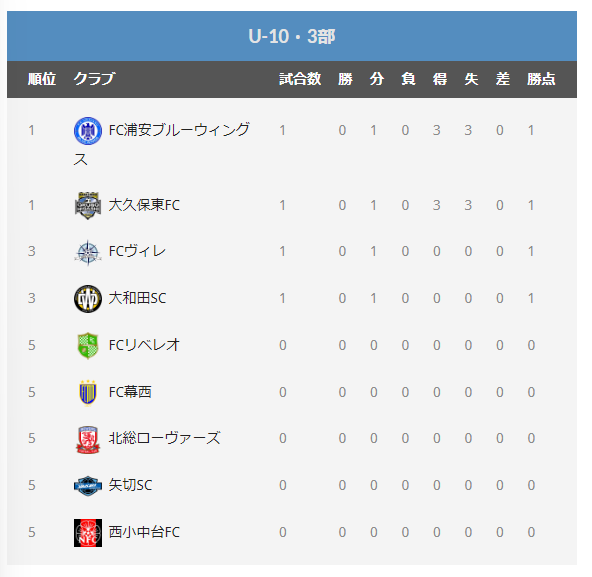Go to the FCヴィレ club page
592x577 pixels.
pyautogui.click(x=137, y=251)
